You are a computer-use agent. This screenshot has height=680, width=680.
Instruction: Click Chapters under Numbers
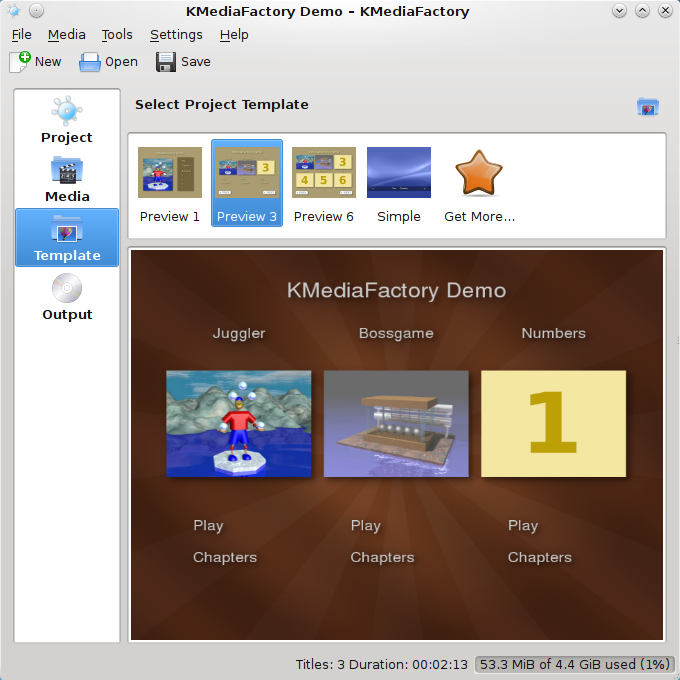[540, 557]
